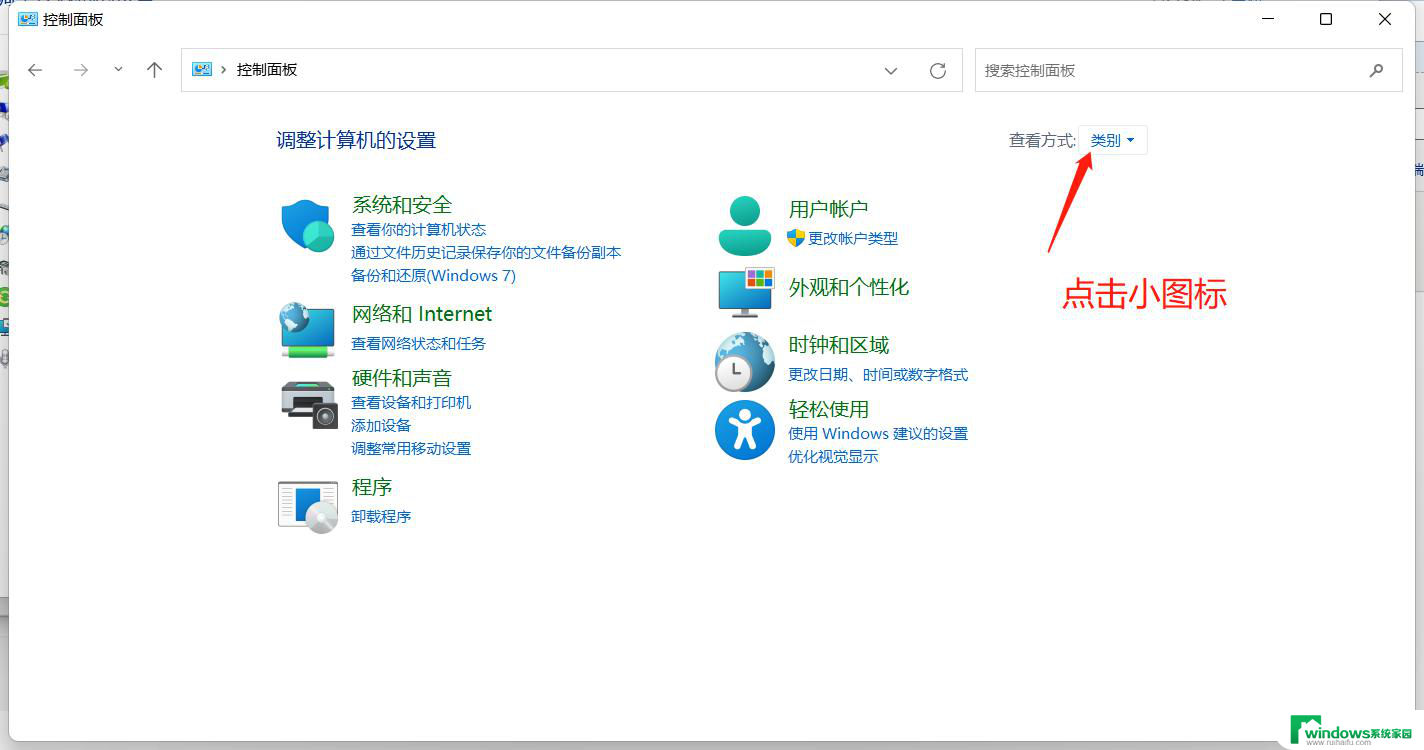1424x750 pixels.
Task: Go up one level with the up arrow
Action: tap(154, 70)
